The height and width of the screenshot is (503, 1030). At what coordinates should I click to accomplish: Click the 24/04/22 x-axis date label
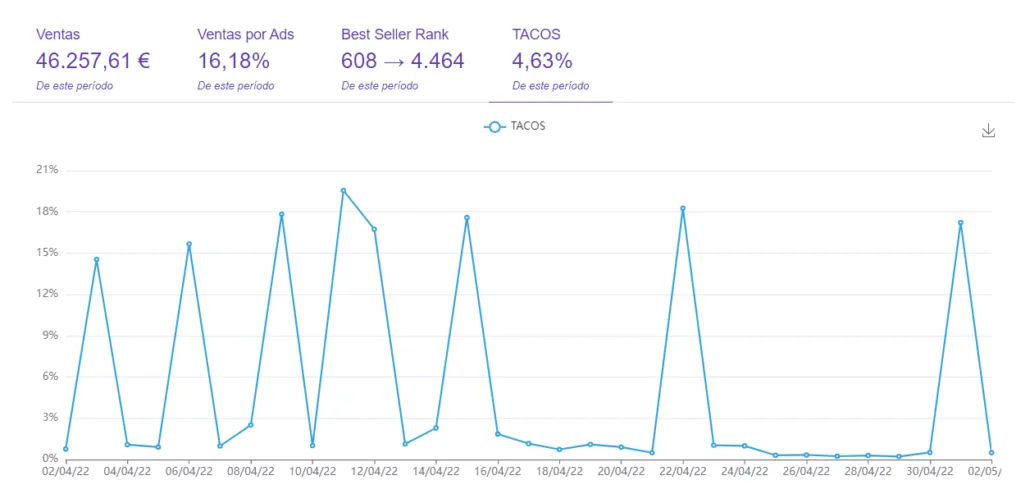[x=744, y=471]
